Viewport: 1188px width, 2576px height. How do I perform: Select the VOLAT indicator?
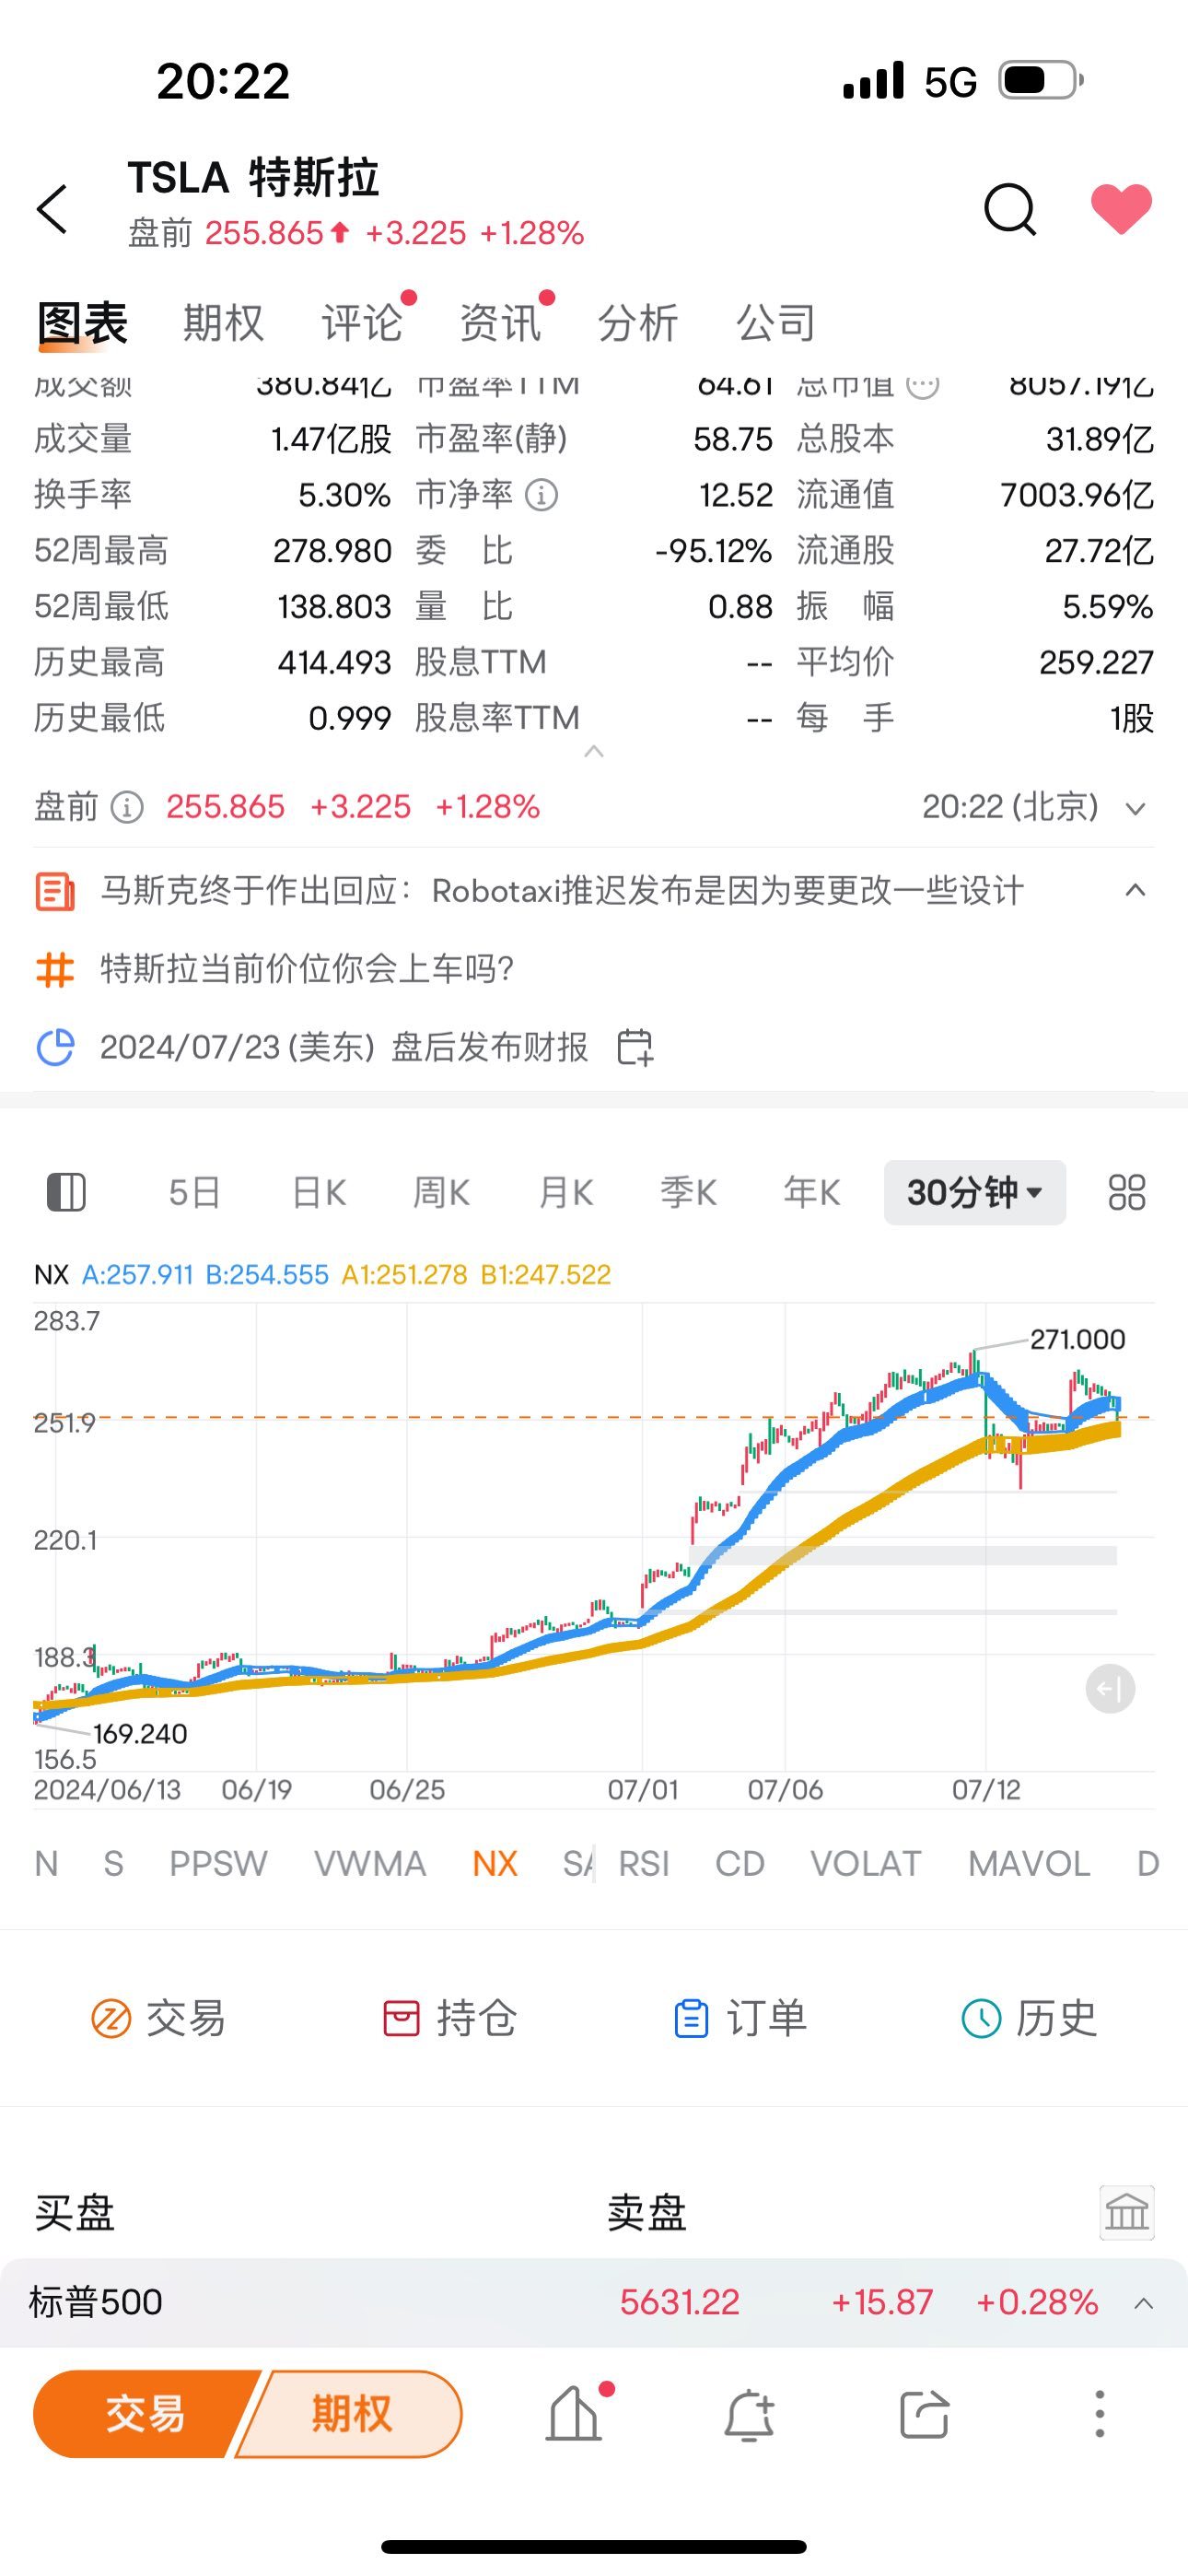[x=866, y=1863]
